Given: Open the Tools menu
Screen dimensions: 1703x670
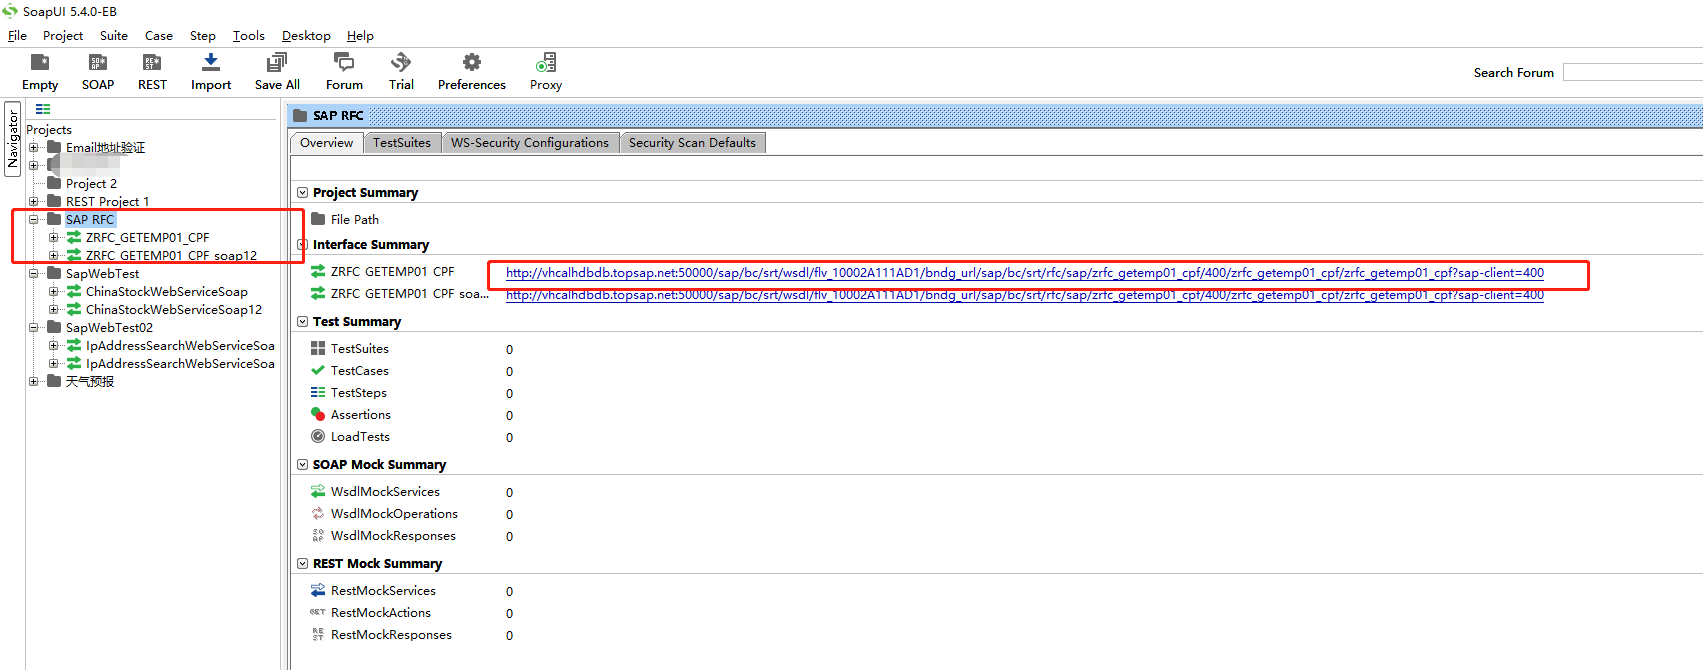Looking at the screenshot, I should click(249, 35).
